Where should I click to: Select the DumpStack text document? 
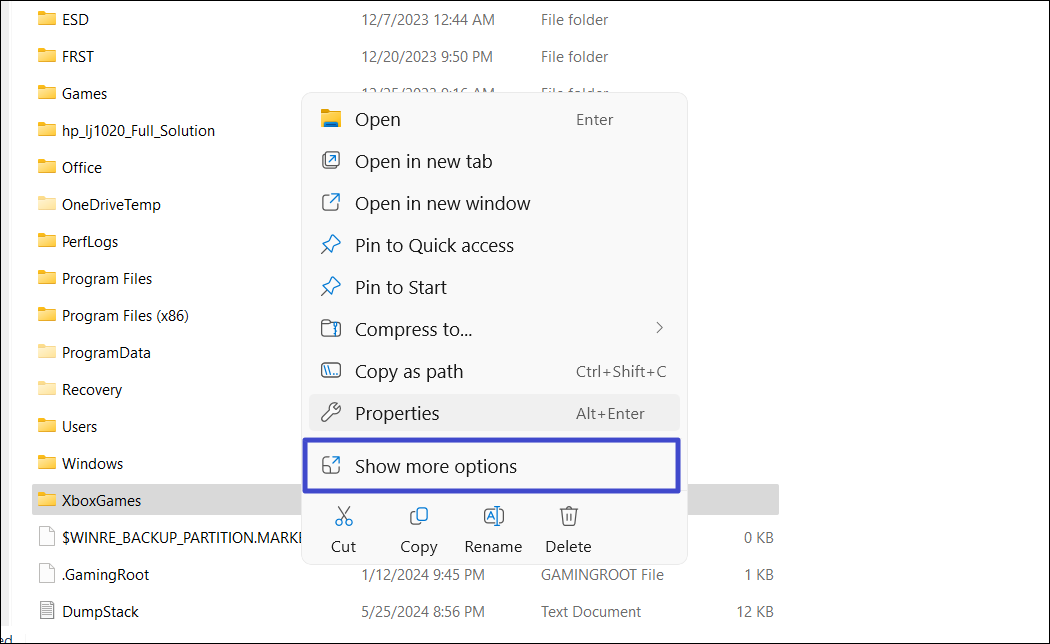coord(100,611)
